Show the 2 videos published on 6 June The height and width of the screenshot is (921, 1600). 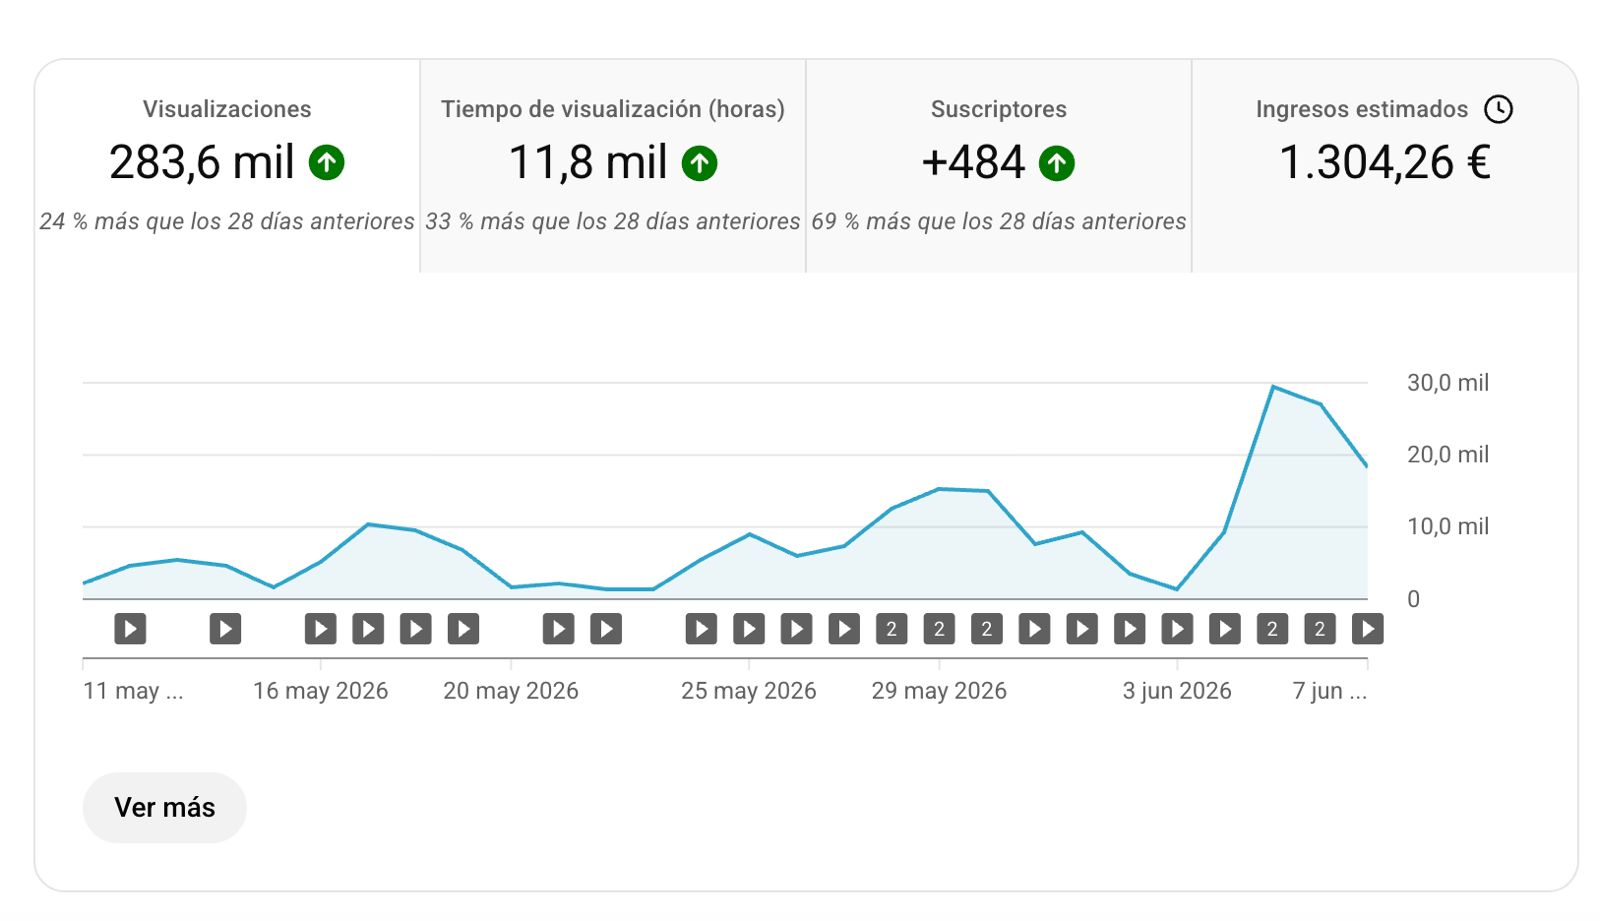coord(1320,629)
